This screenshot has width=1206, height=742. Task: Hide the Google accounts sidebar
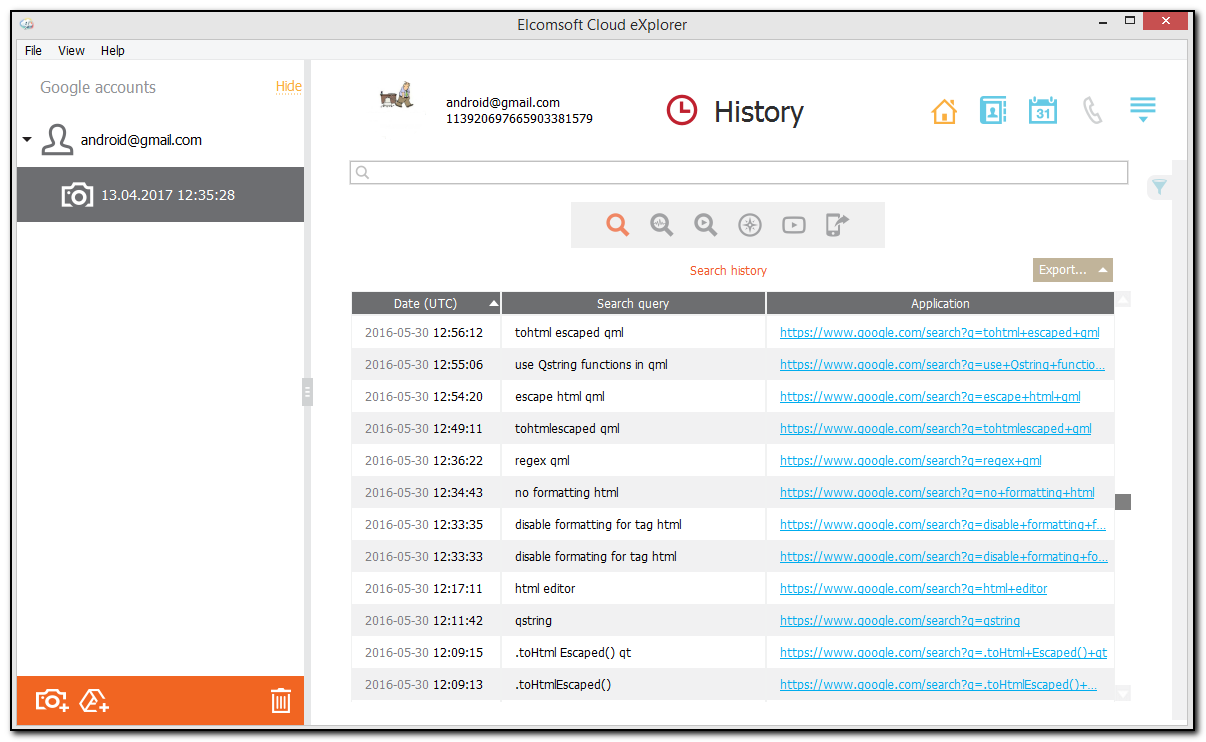289,87
